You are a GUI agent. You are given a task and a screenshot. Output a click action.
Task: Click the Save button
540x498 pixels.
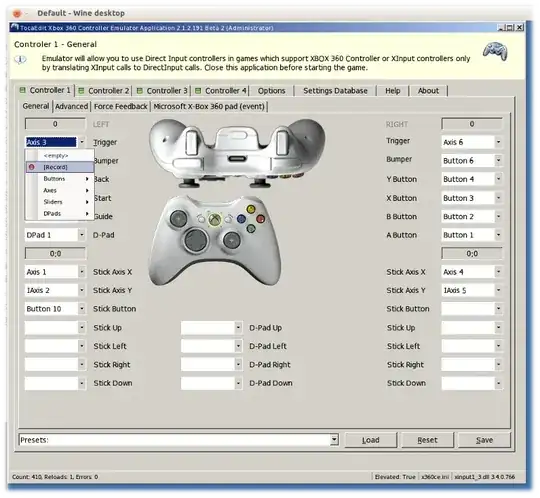[x=484, y=440]
